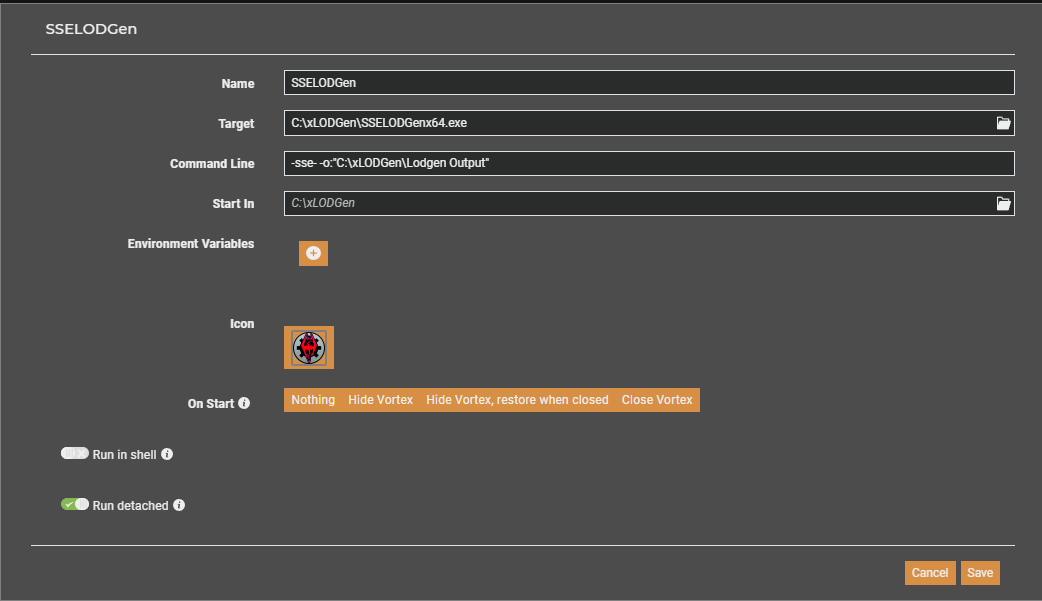The height and width of the screenshot is (601, 1042).
Task: Browse for Target file using folder icon
Action: (1003, 123)
